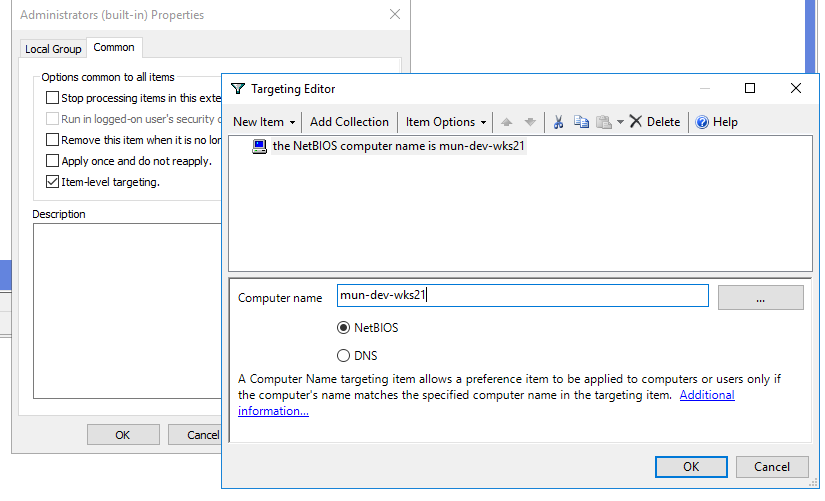825x501 pixels.
Task: Enable Stop processing items checkbox
Action: 52,98
